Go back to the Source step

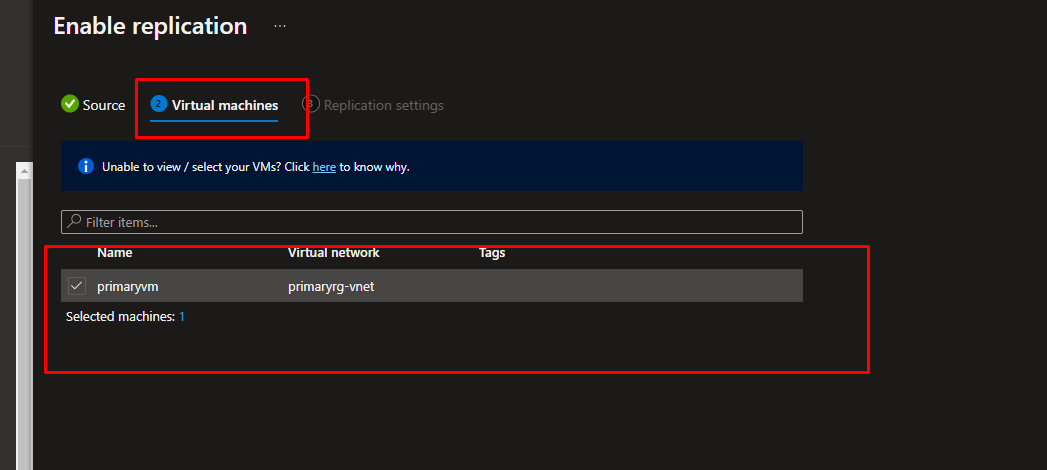(x=93, y=105)
